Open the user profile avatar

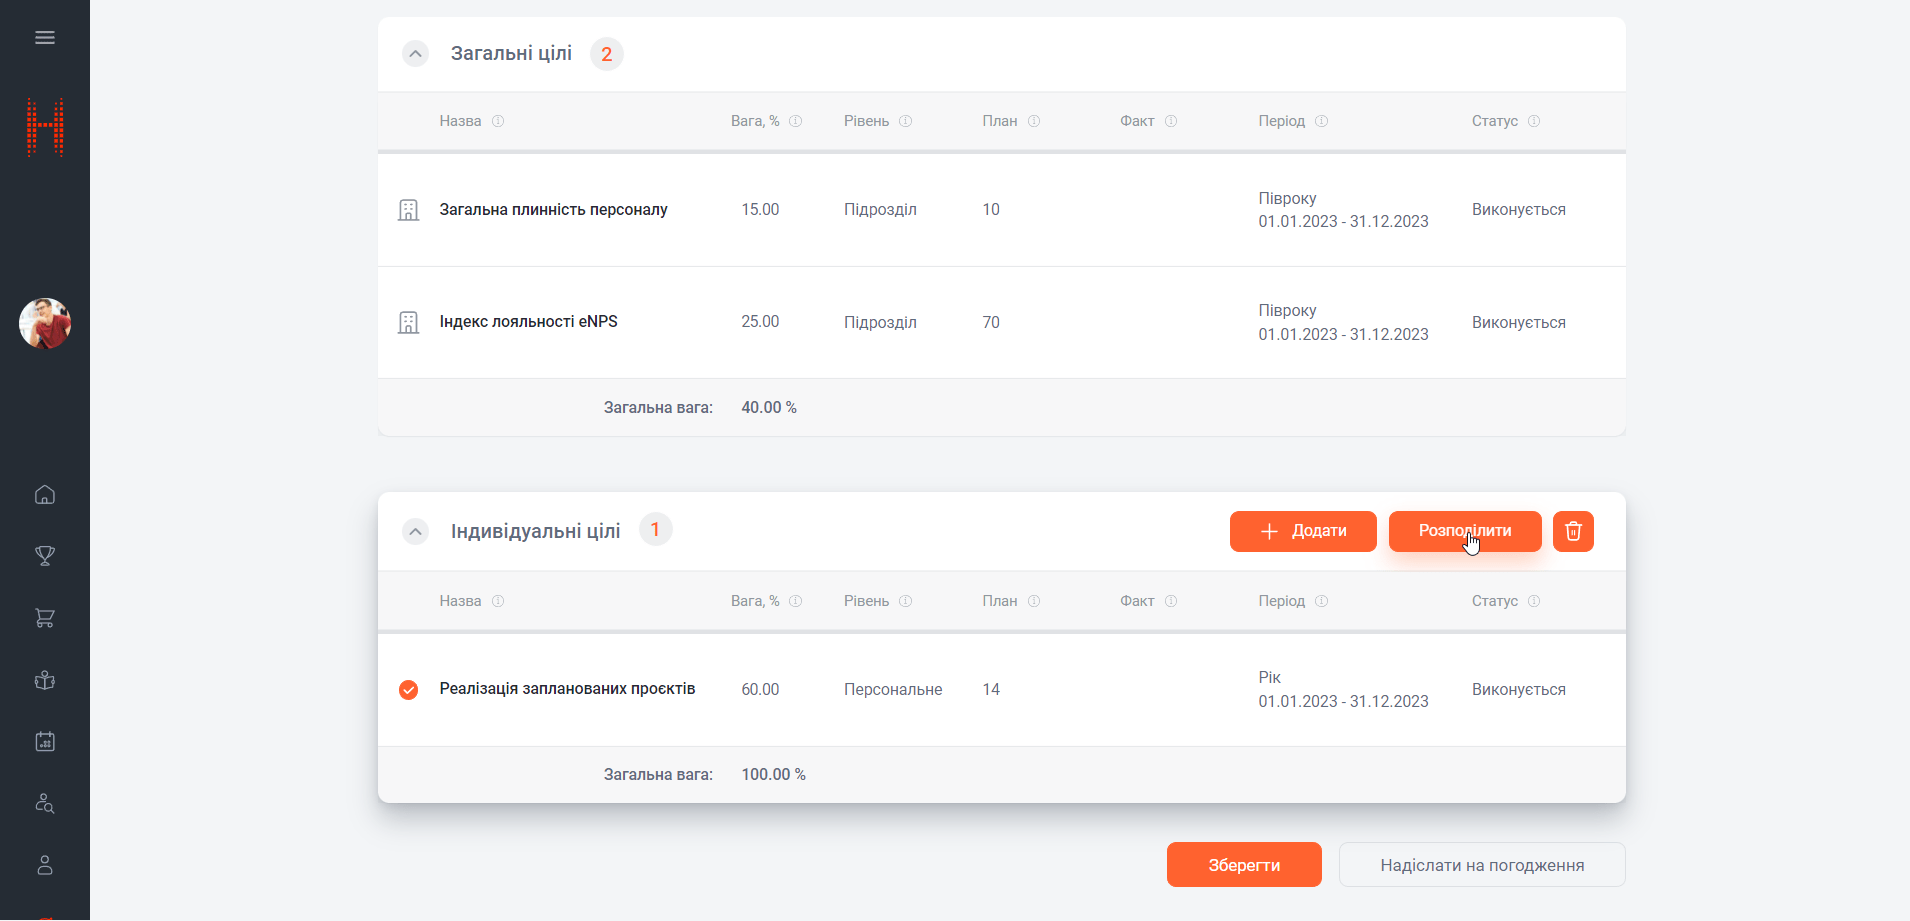pos(45,323)
